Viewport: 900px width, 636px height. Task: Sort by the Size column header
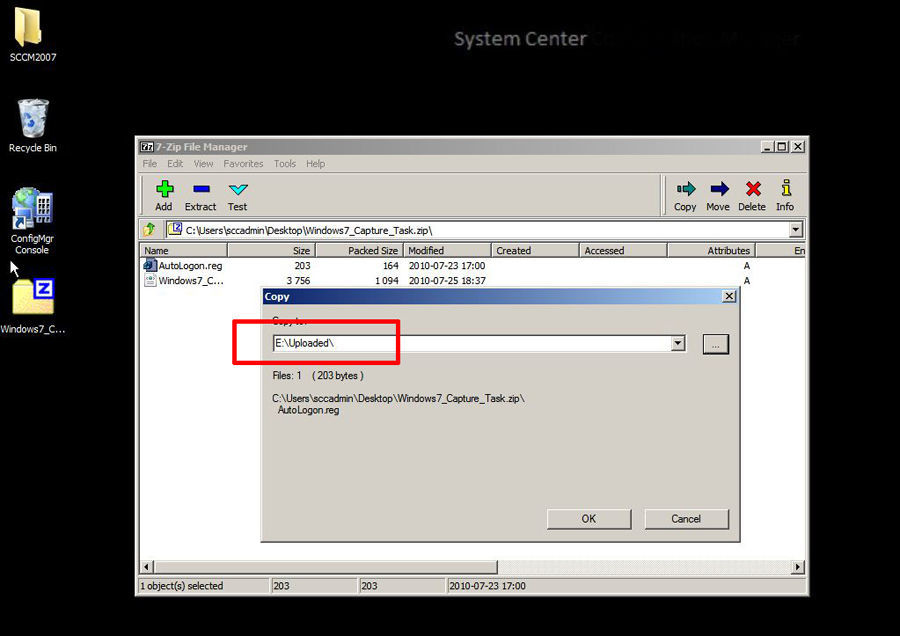[x=271, y=250]
